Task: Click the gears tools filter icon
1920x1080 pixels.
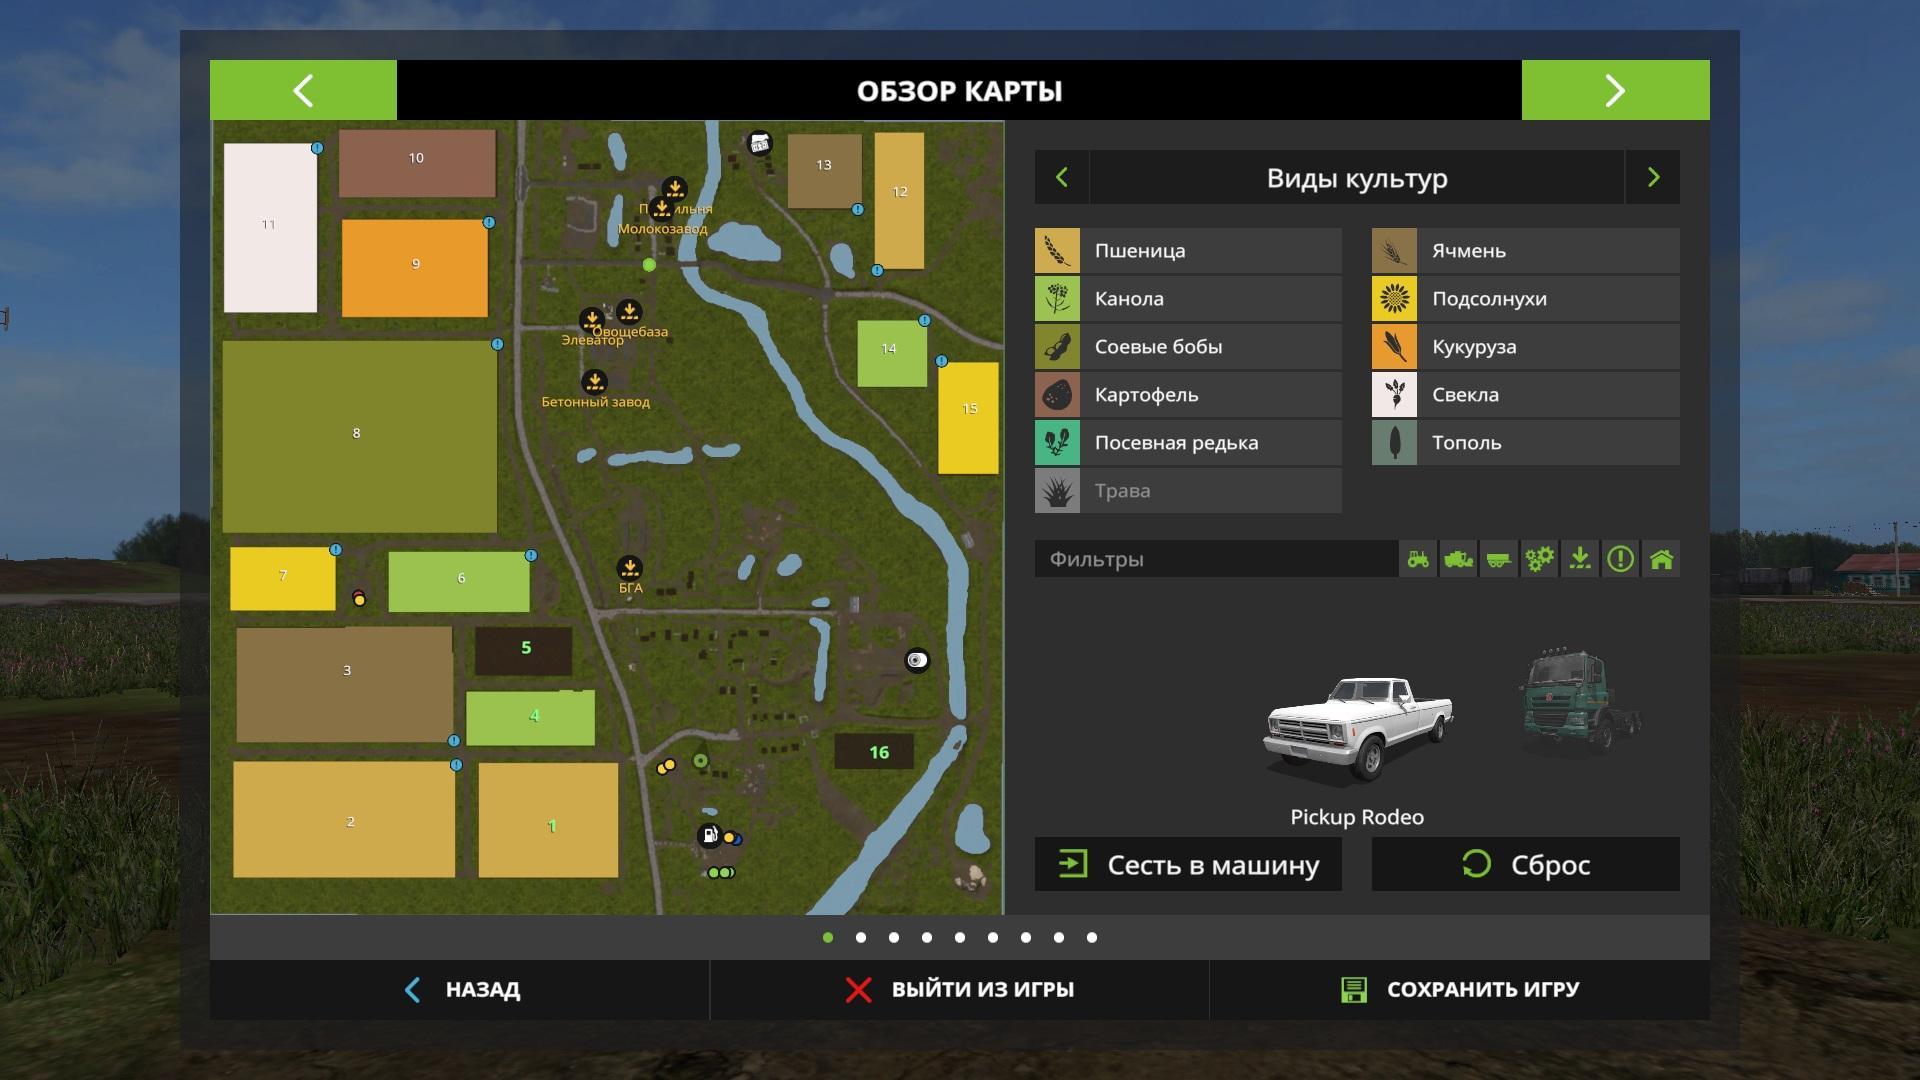Action: tap(1539, 559)
